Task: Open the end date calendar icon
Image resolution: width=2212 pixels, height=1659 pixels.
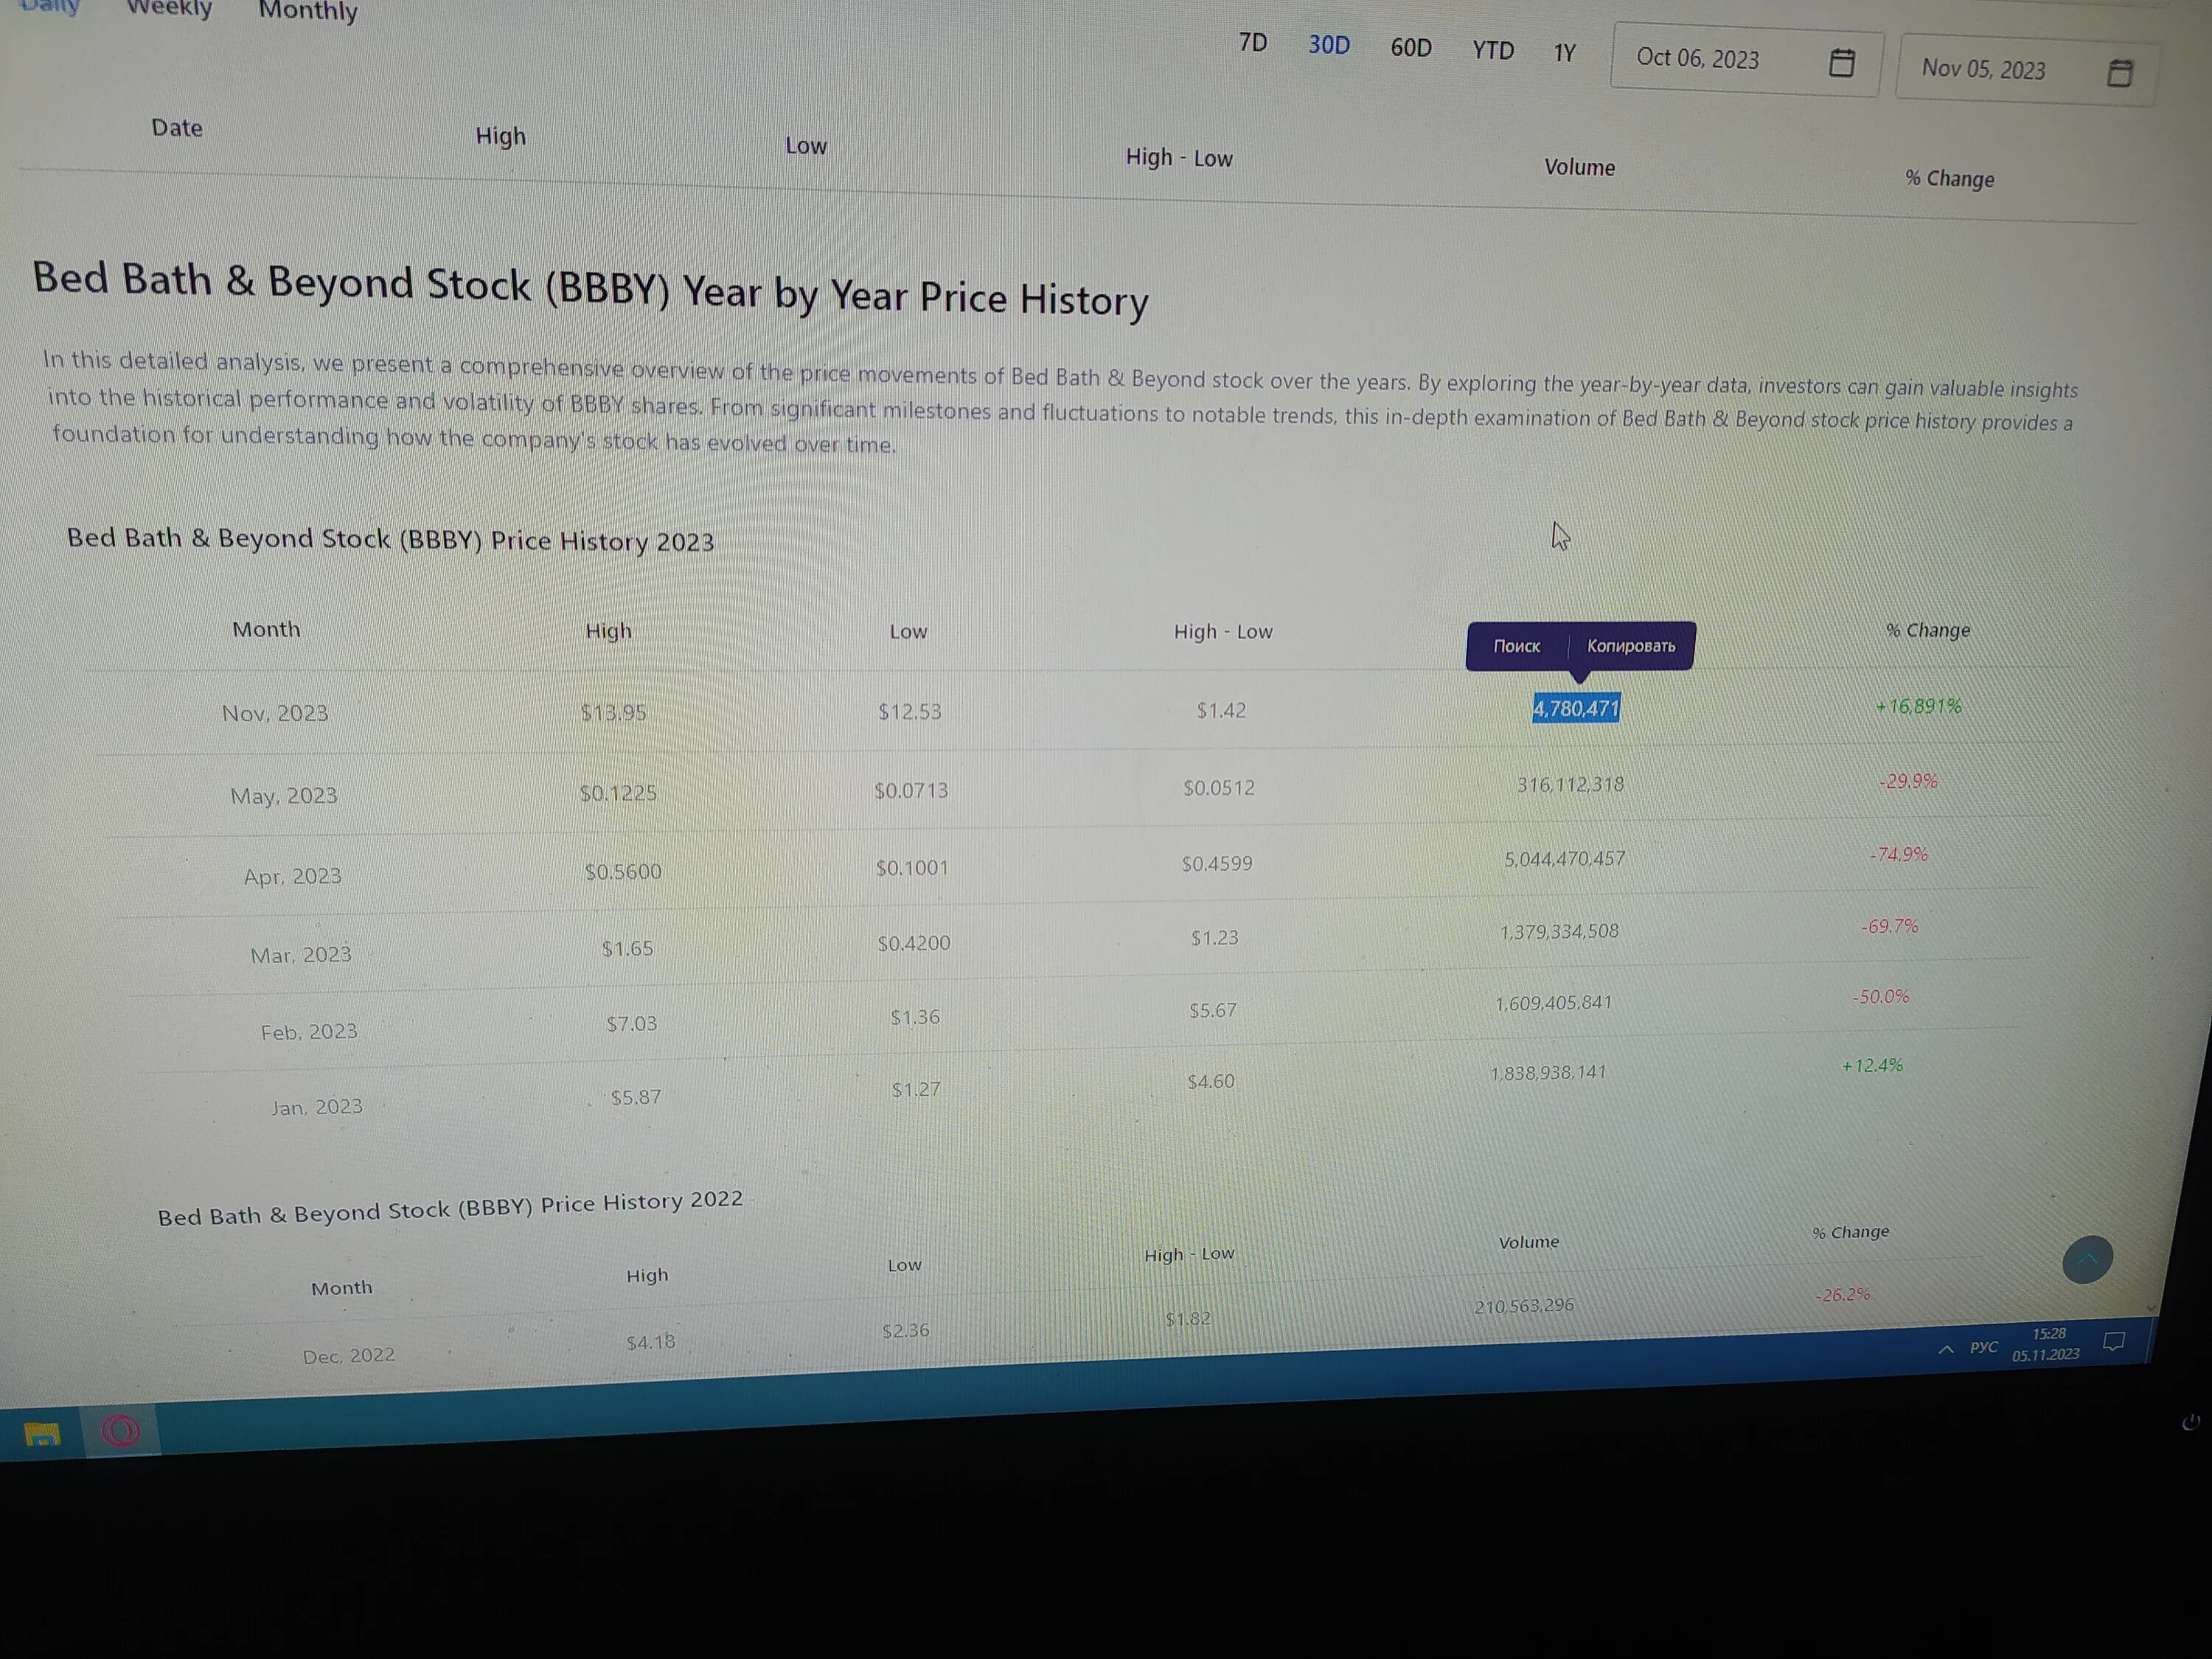Action: 2119,73
